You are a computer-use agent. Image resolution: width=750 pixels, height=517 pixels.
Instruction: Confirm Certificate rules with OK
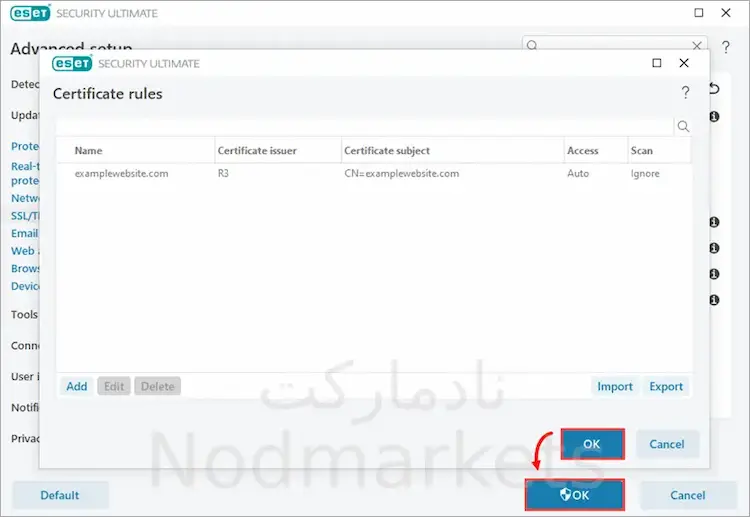pyautogui.click(x=592, y=444)
